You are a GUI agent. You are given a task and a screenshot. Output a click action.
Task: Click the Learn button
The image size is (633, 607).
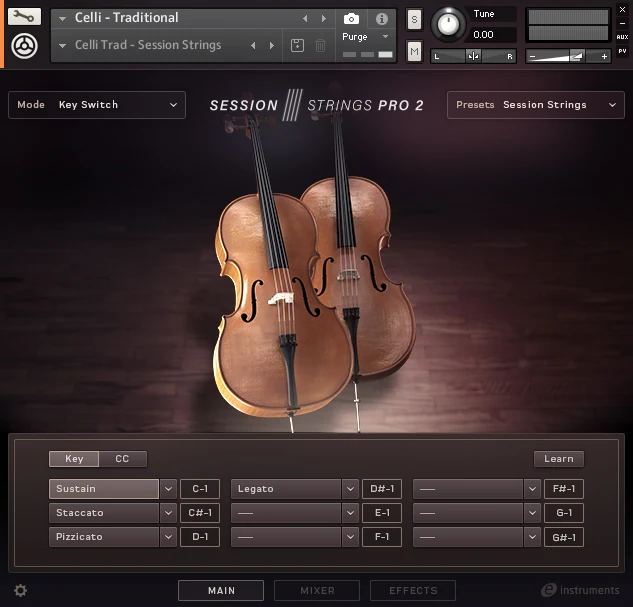(x=558, y=459)
